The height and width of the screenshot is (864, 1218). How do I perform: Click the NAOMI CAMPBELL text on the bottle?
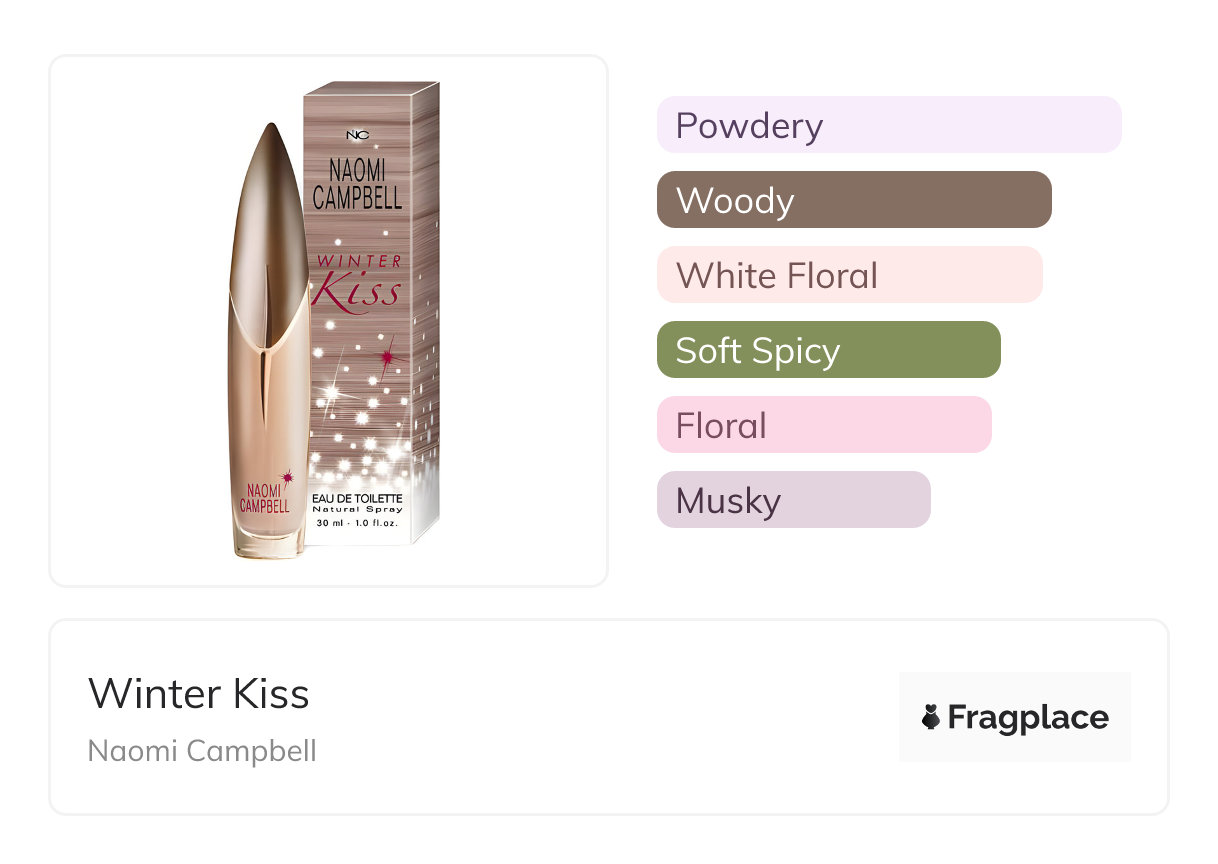264,499
